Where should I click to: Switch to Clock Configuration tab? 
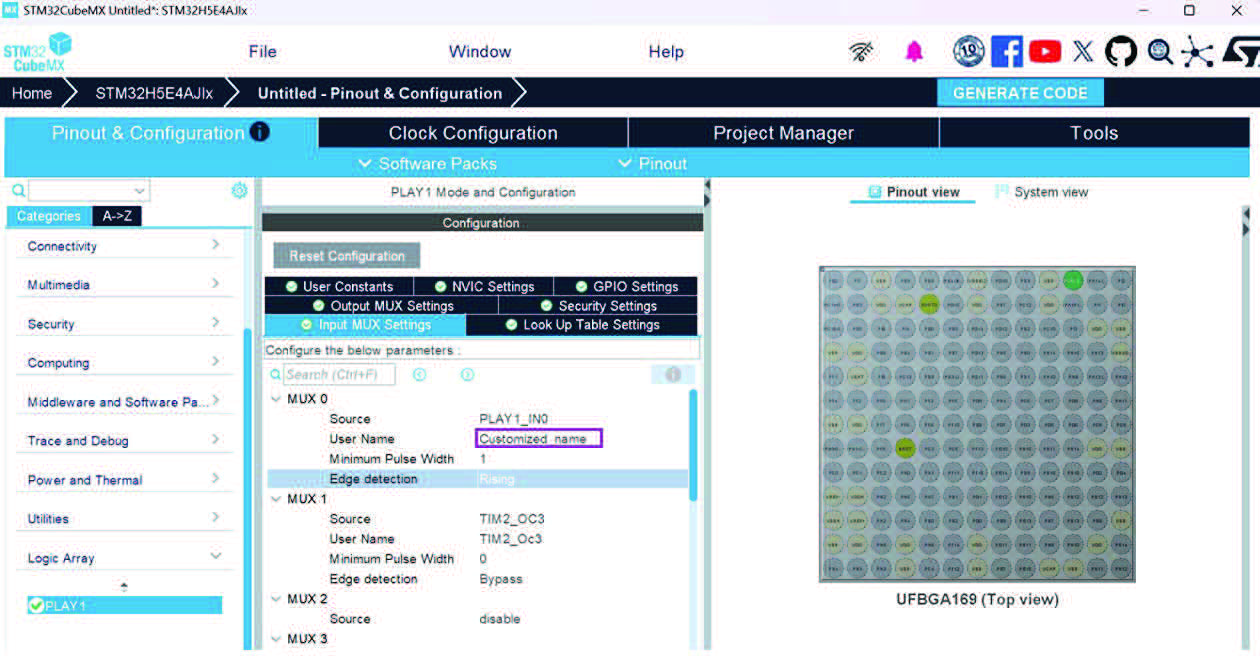(473, 133)
